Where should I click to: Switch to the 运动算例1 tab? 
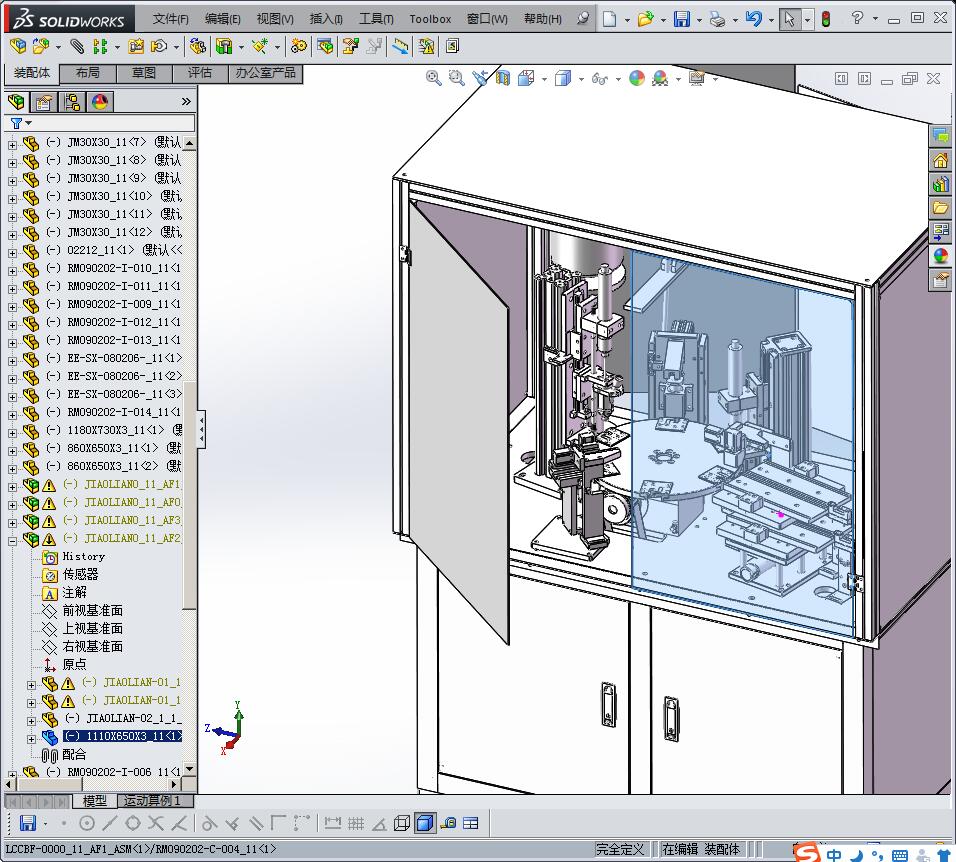coord(152,800)
